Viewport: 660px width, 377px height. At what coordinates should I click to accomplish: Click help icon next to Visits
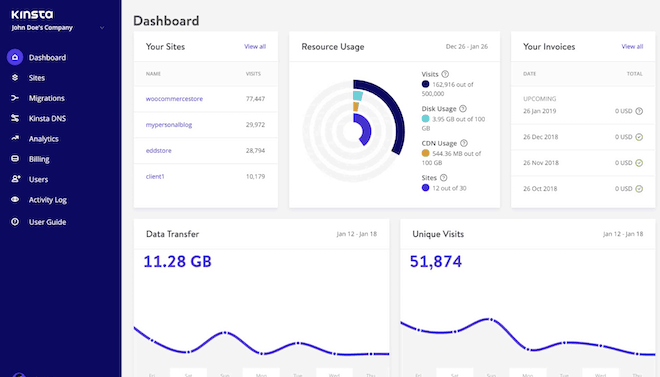tap(445, 74)
